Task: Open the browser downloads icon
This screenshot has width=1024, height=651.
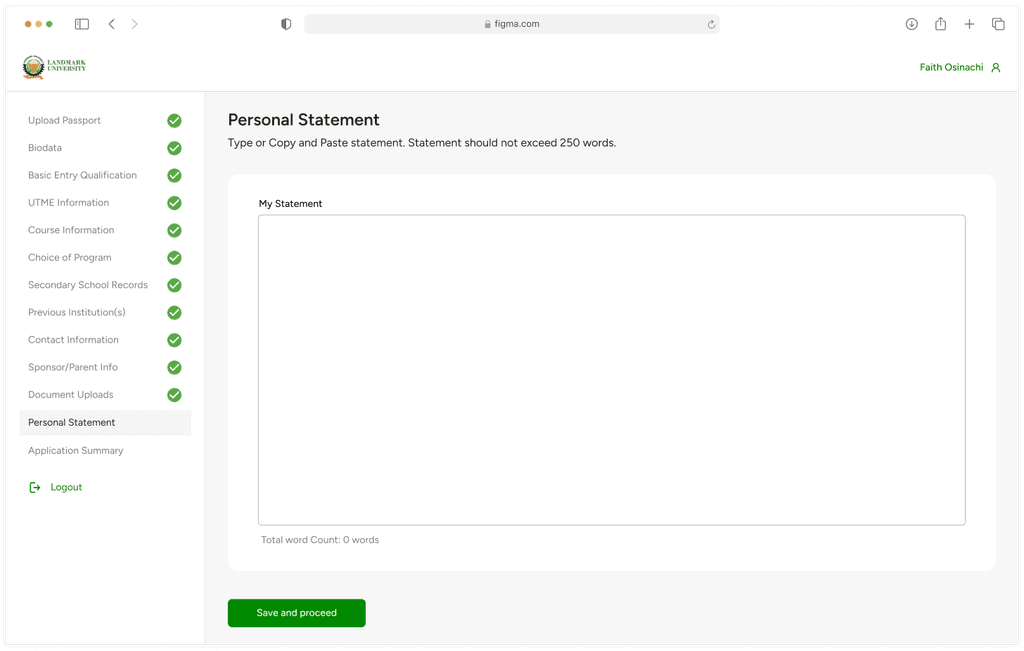Action: 912,24
